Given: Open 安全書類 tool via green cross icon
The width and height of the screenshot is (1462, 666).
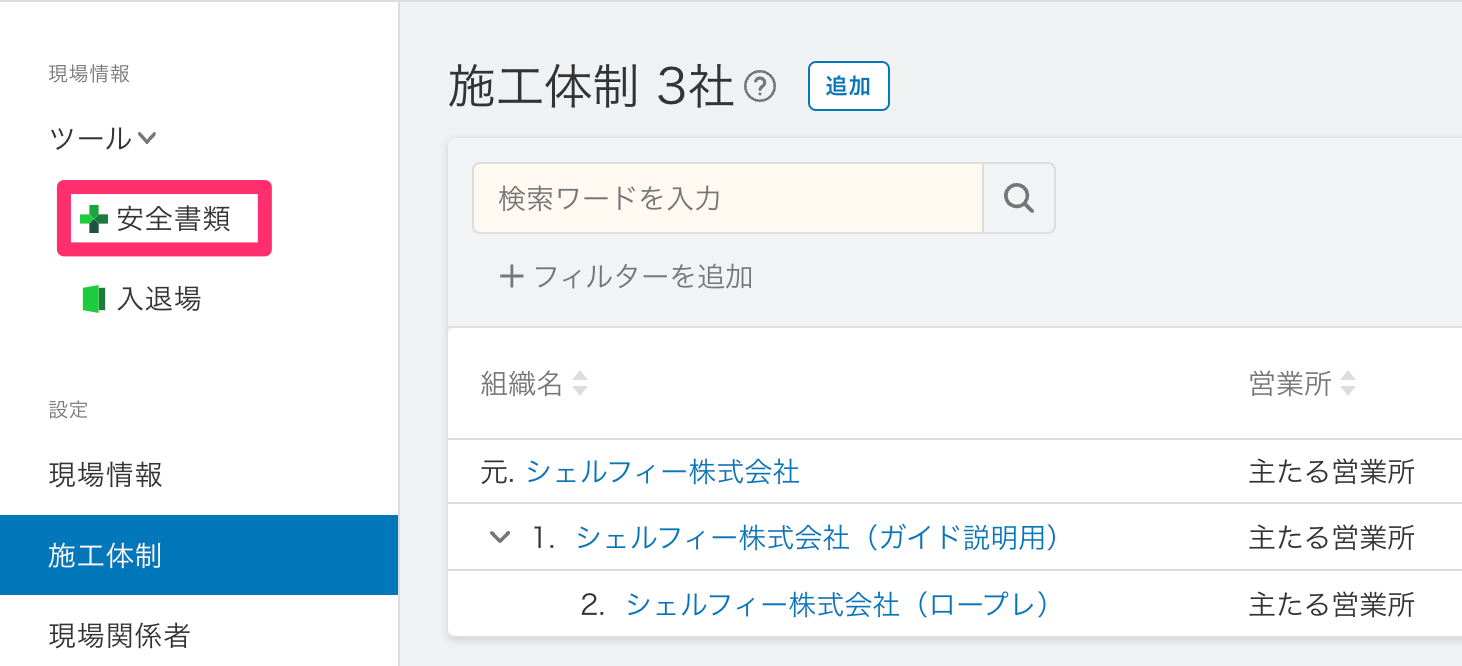Looking at the screenshot, I should [x=94, y=219].
